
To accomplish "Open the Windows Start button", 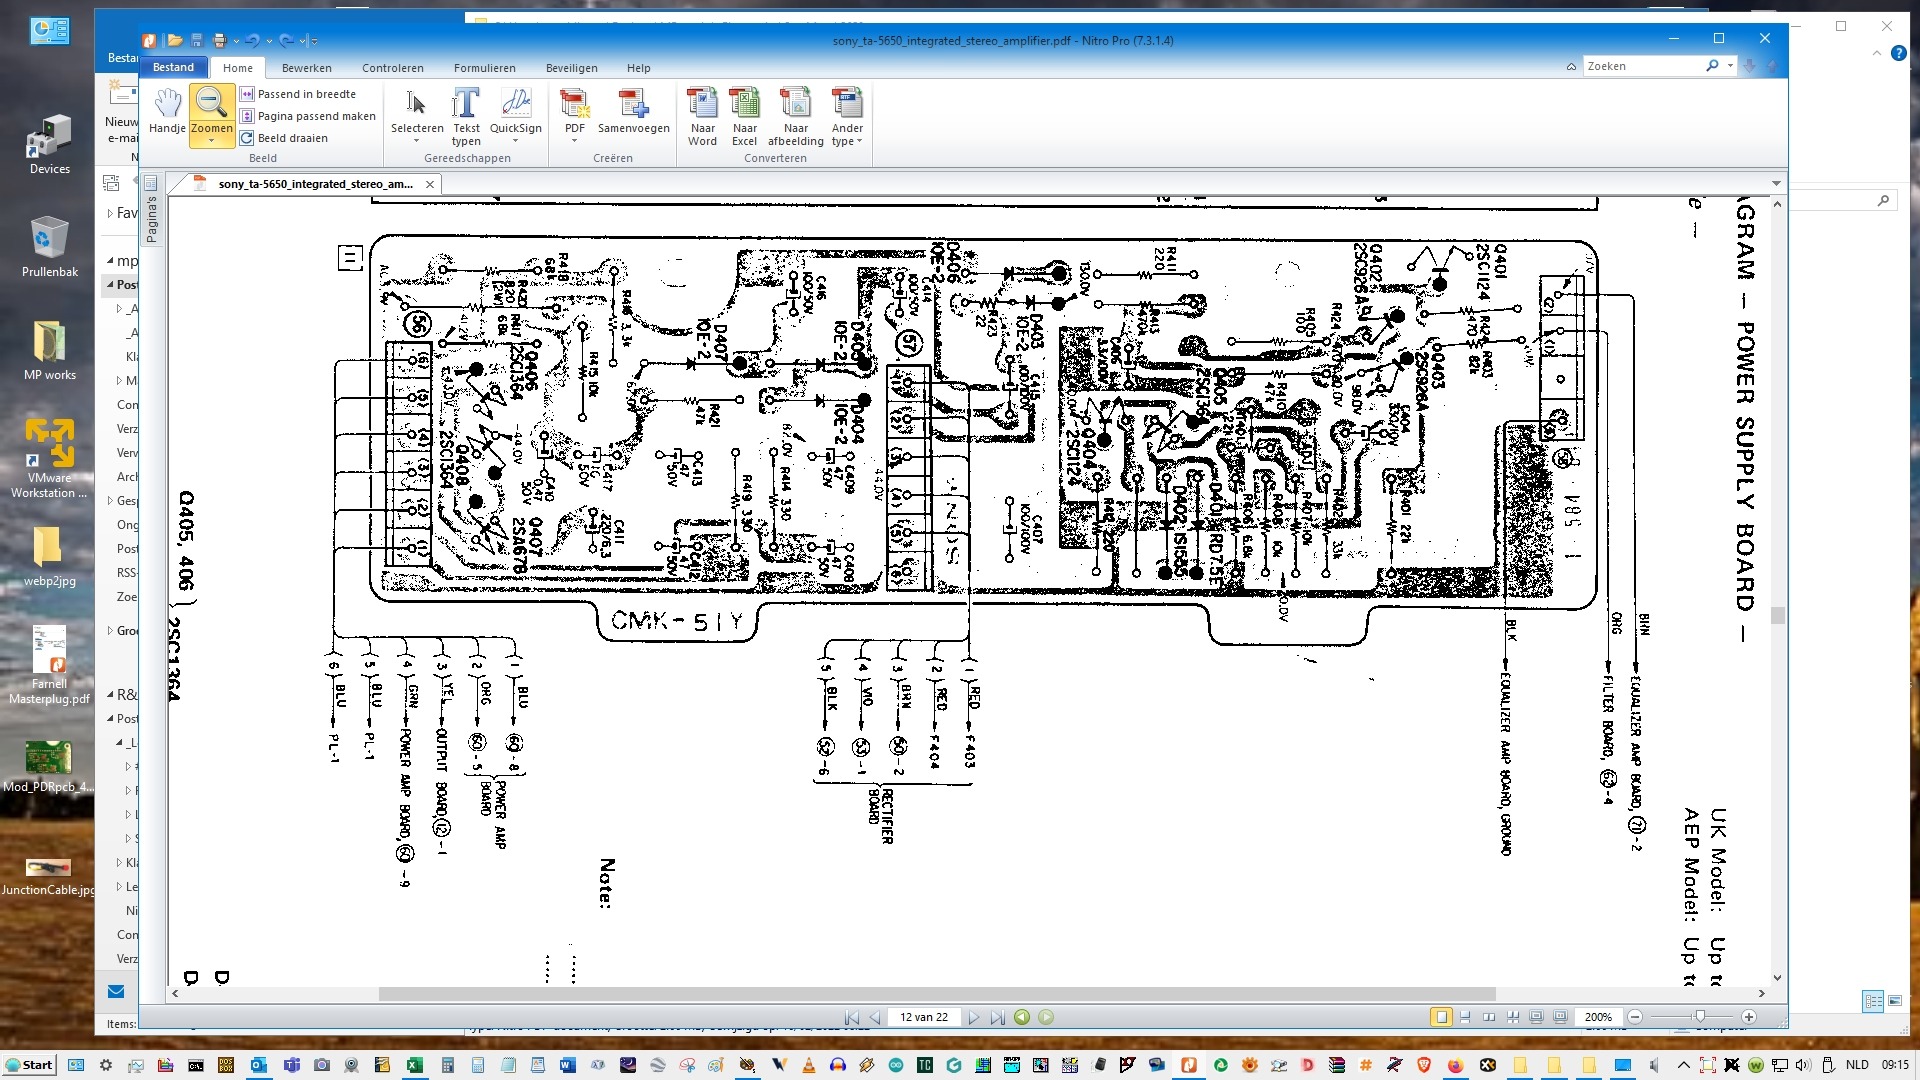I will [x=29, y=1065].
